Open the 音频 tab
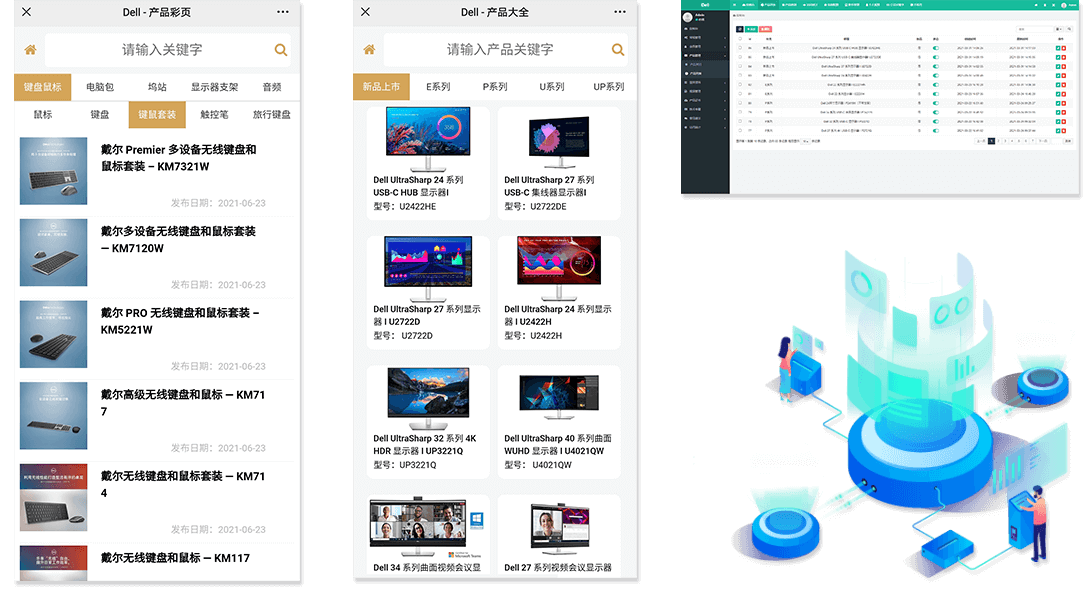Image resolution: width=1083 pixels, height=592 pixels. [272, 87]
